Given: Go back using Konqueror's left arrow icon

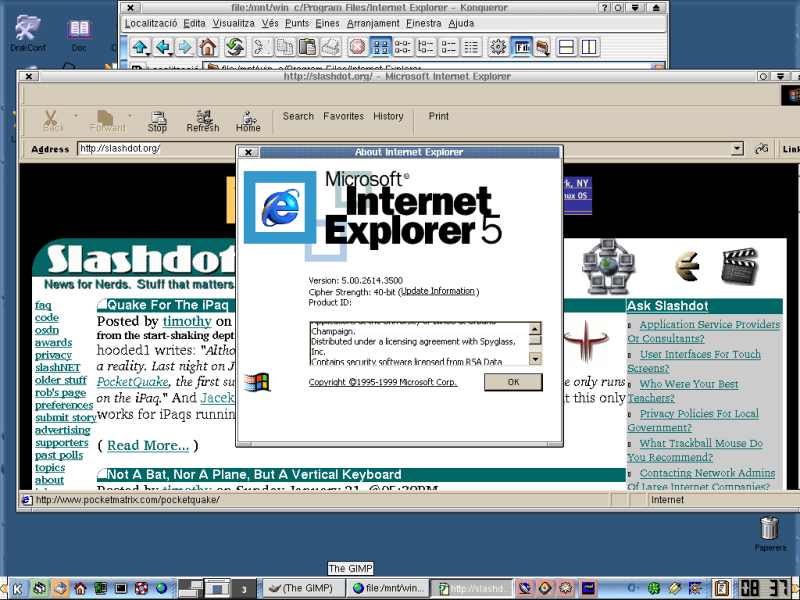Looking at the screenshot, I should 163,47.
